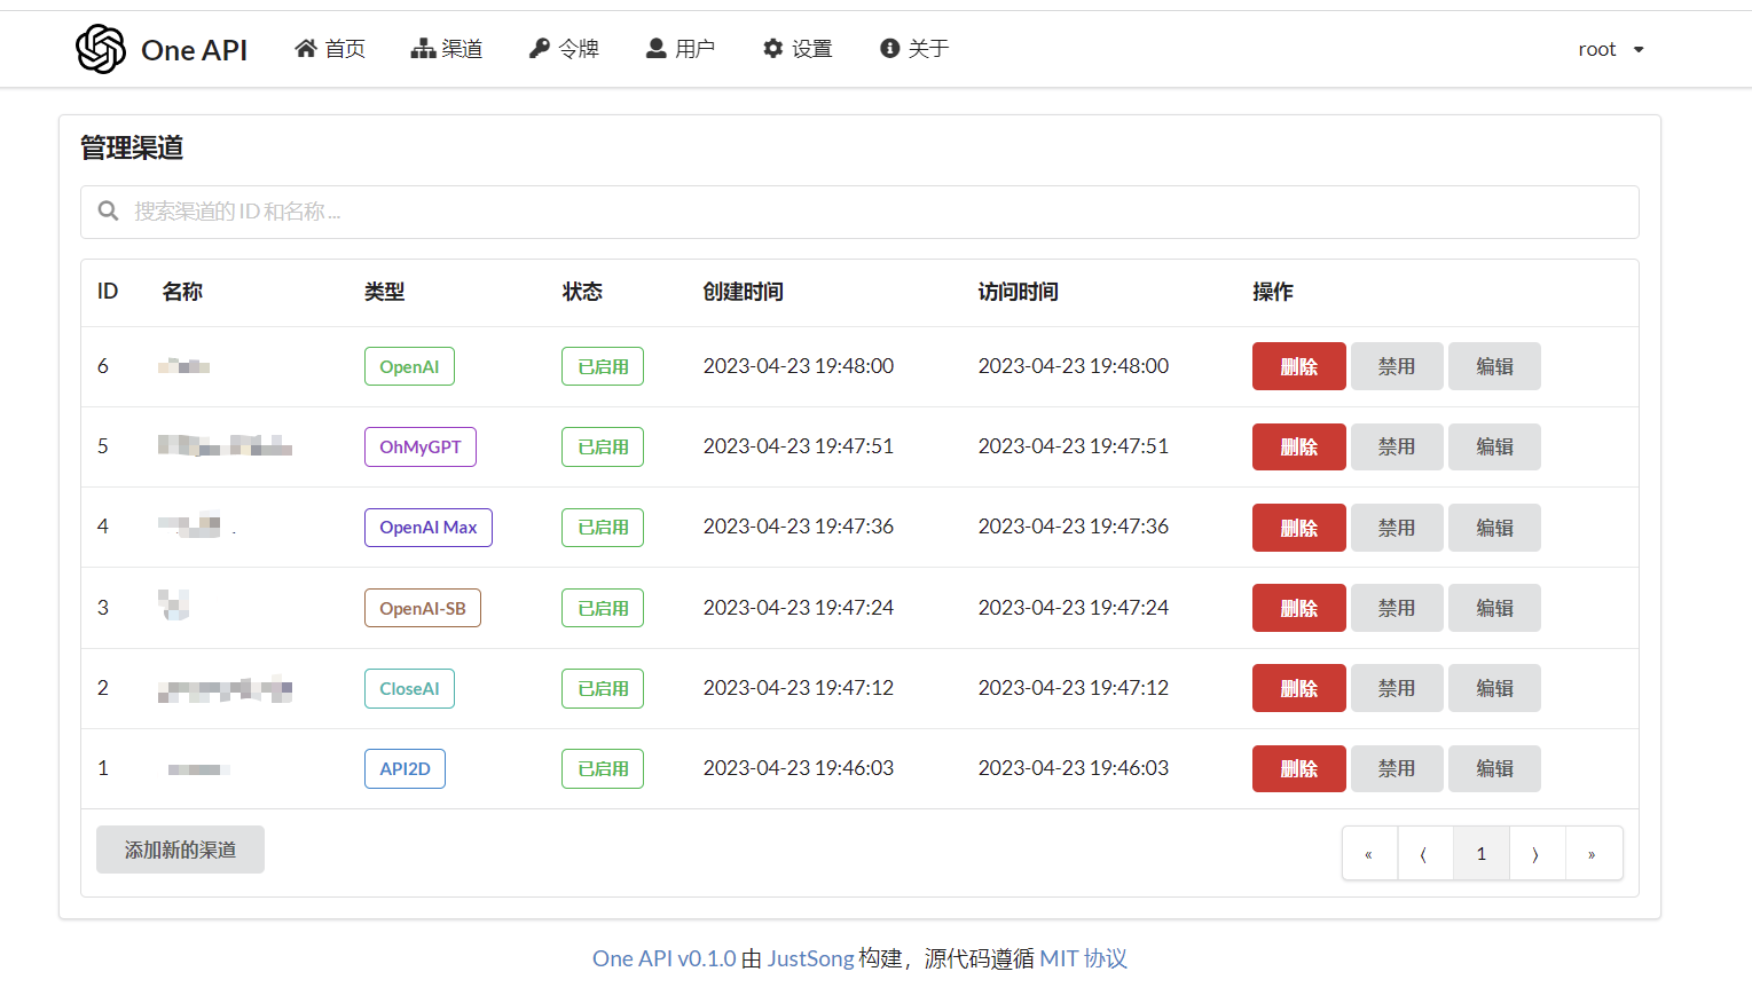Screen dimensions: 1752x982
Task: Click the info icon for 关于
Action: coord(889,49)
